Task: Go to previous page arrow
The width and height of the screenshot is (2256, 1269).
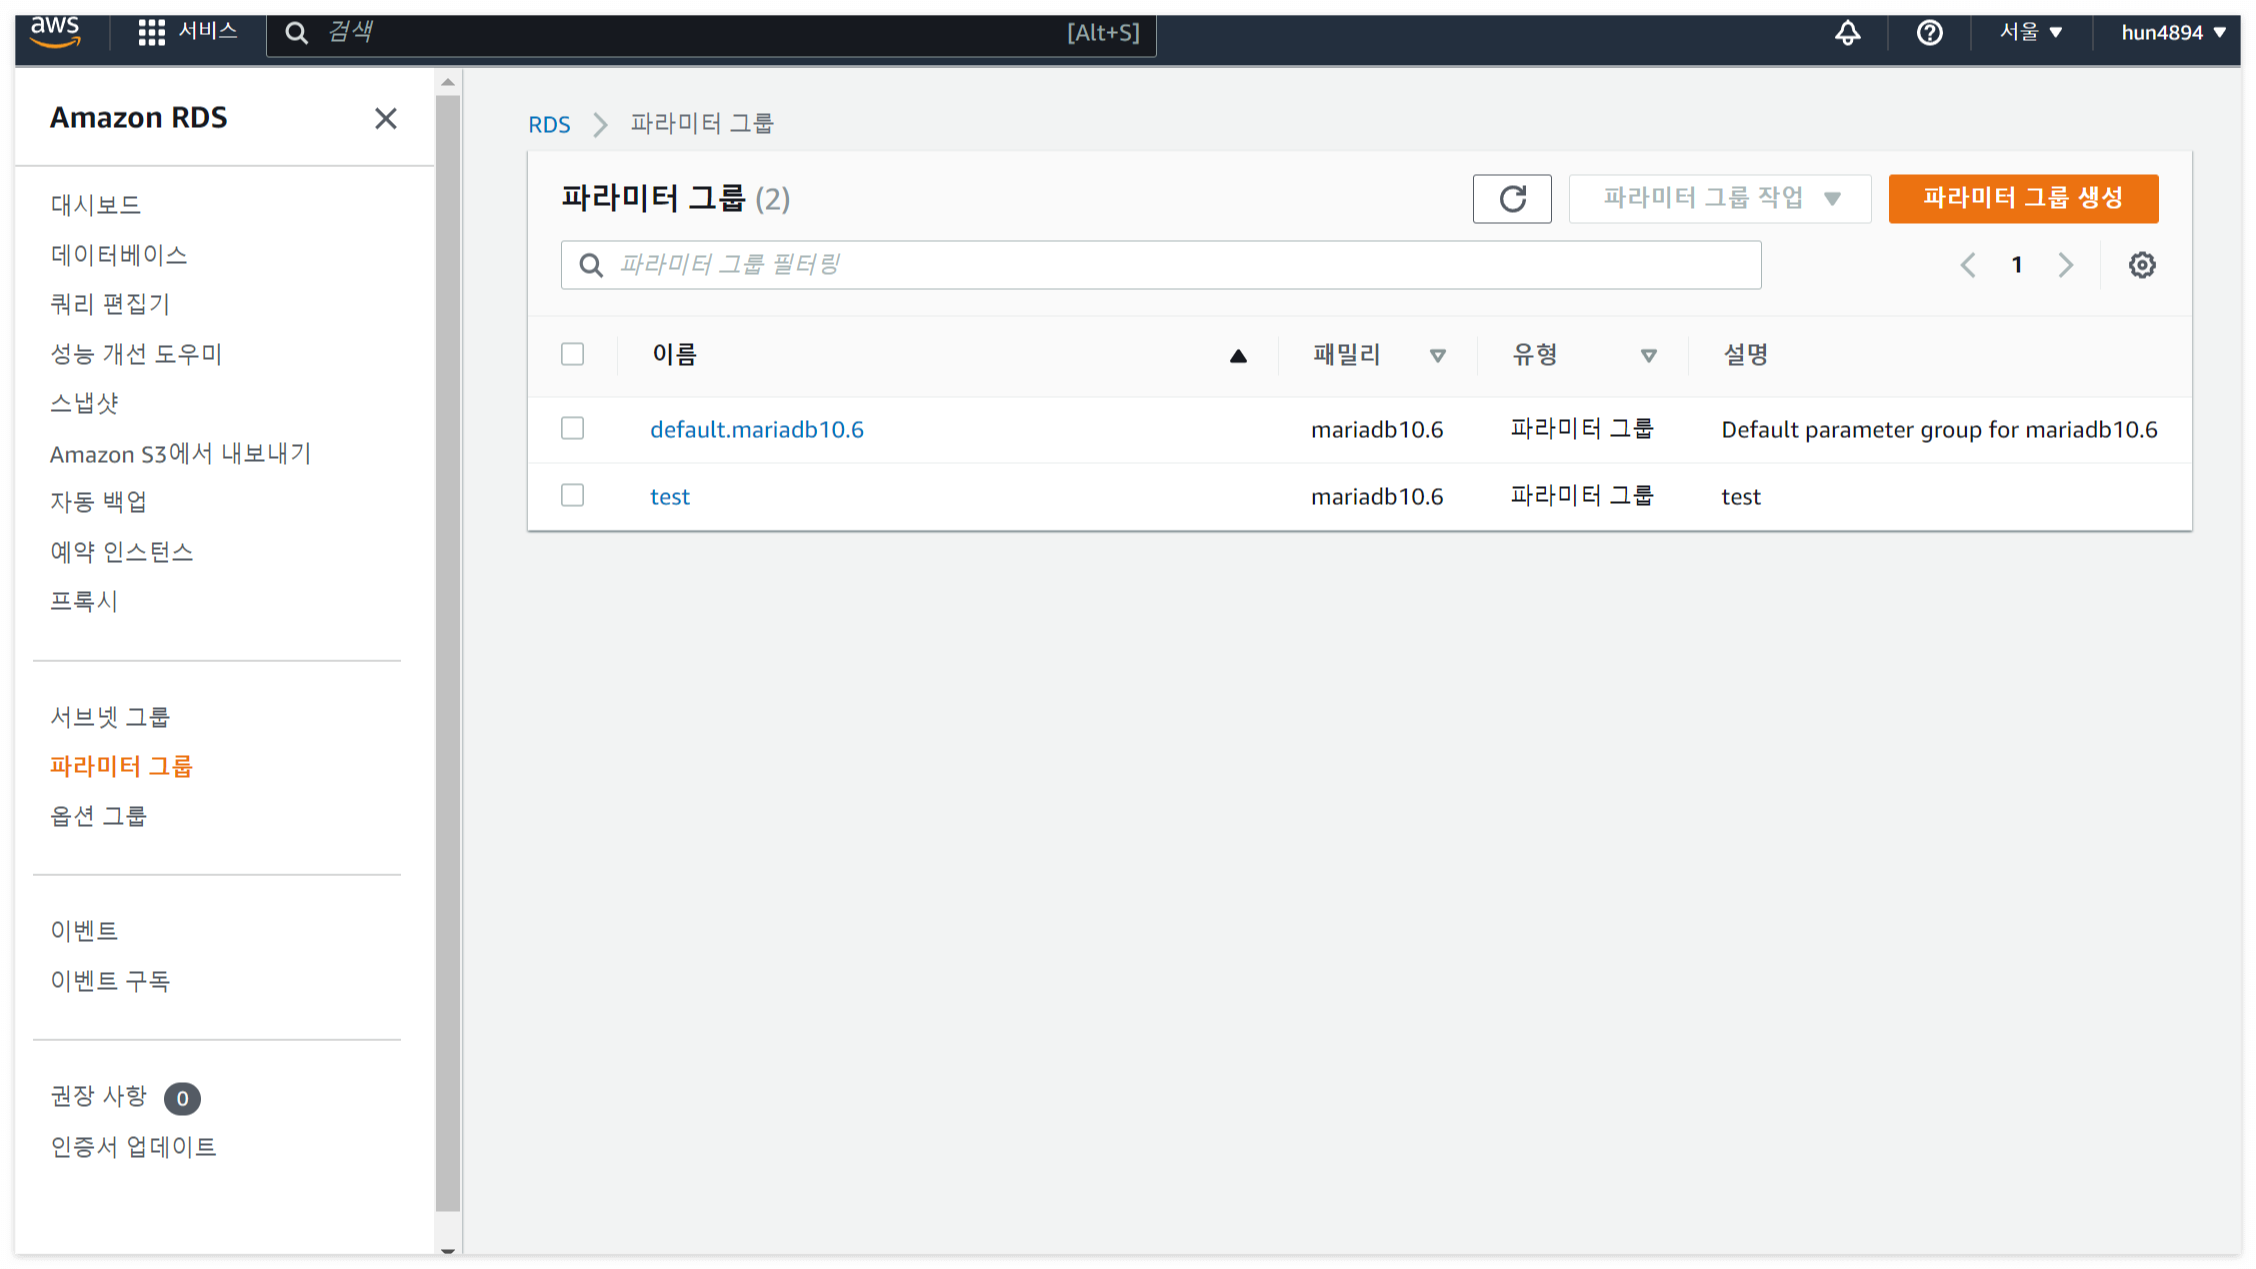Action: click(x=1967, y=265)
